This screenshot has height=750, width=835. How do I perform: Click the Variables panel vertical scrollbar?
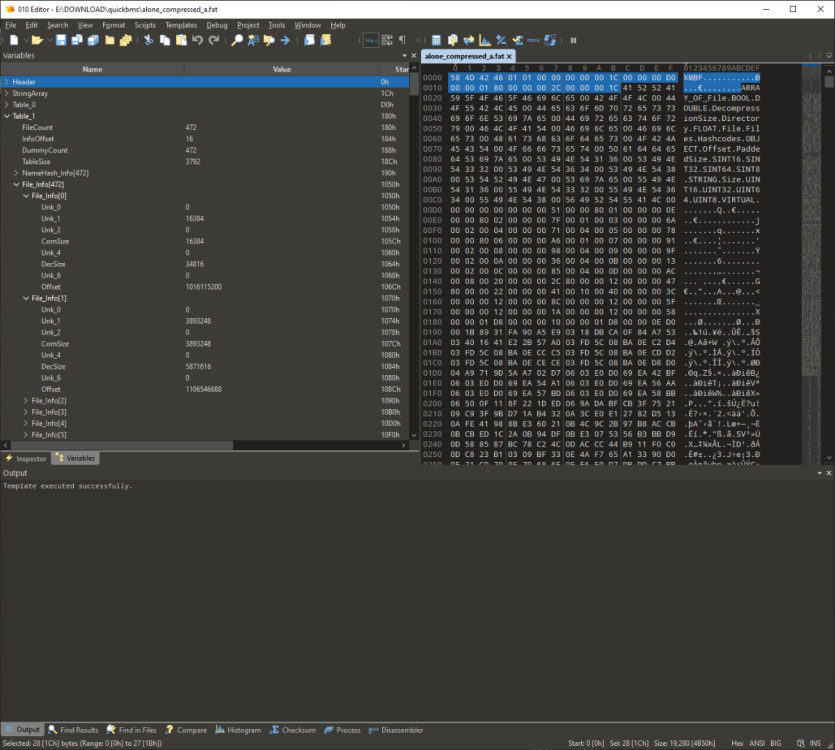tap(414, 250)
